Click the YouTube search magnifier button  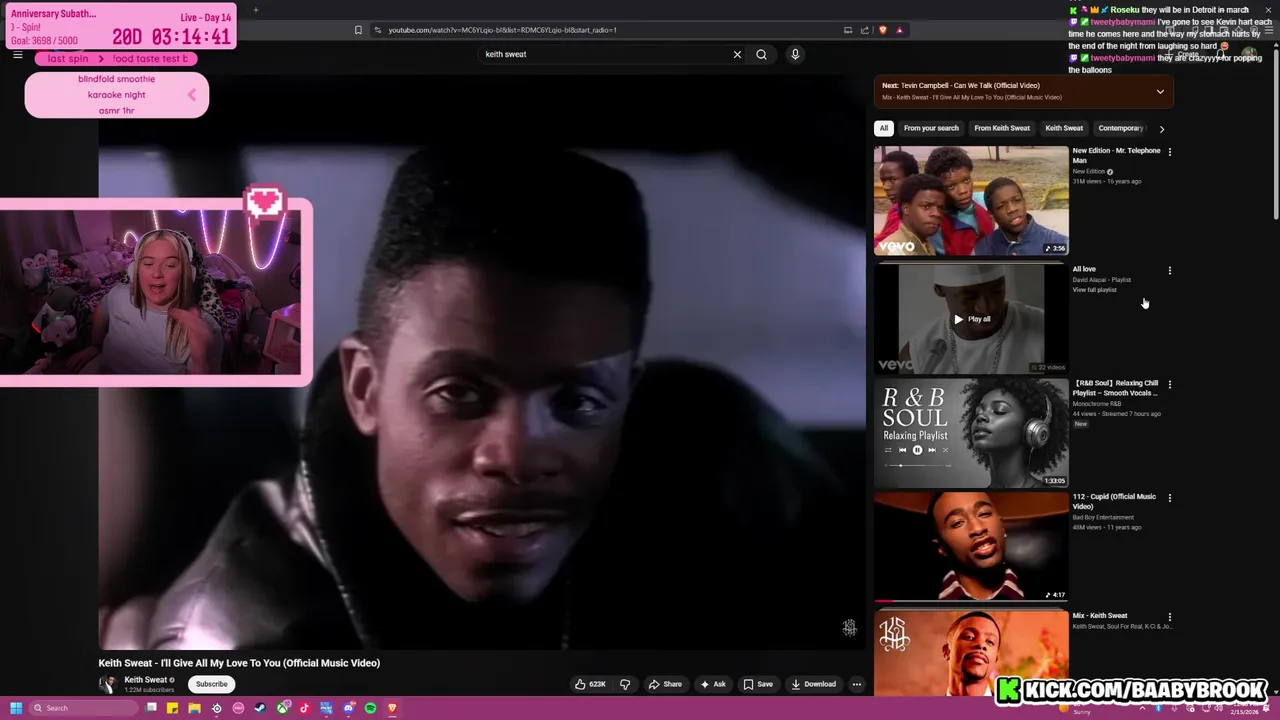tap(761, 54)
